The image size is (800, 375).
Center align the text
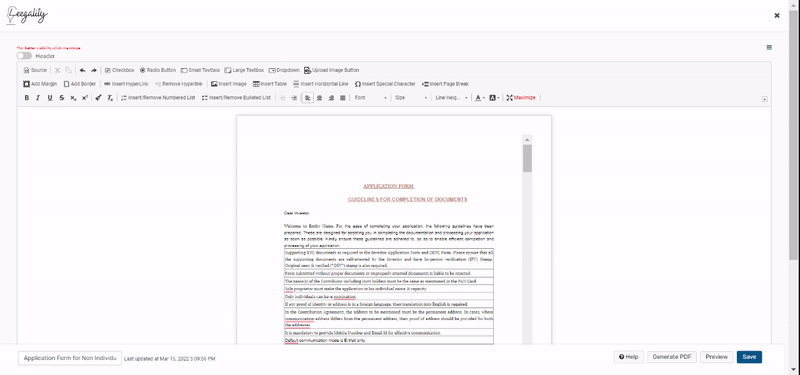(x=319, y=97)
